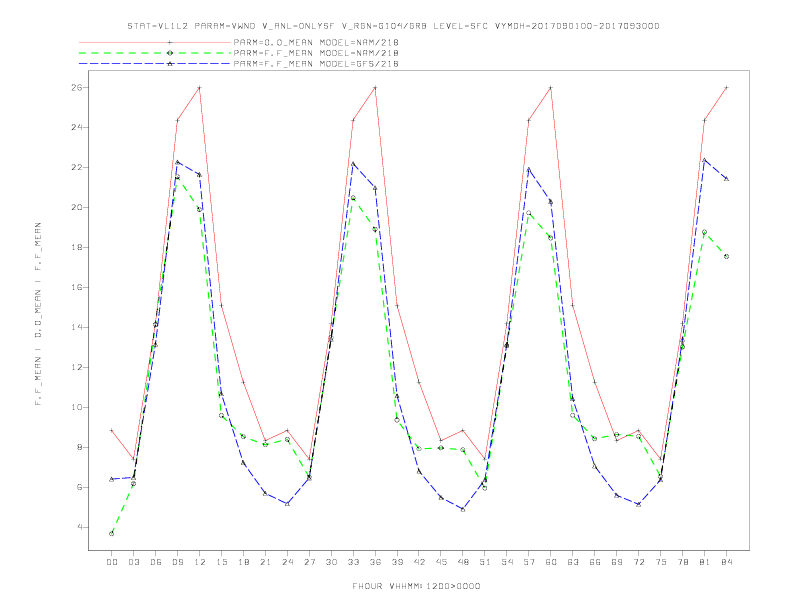The height and width of the screenshot is (612, 792).
Task: Click x-axis tick label 81
Action: pyautogui.click(x=704, y=562)
